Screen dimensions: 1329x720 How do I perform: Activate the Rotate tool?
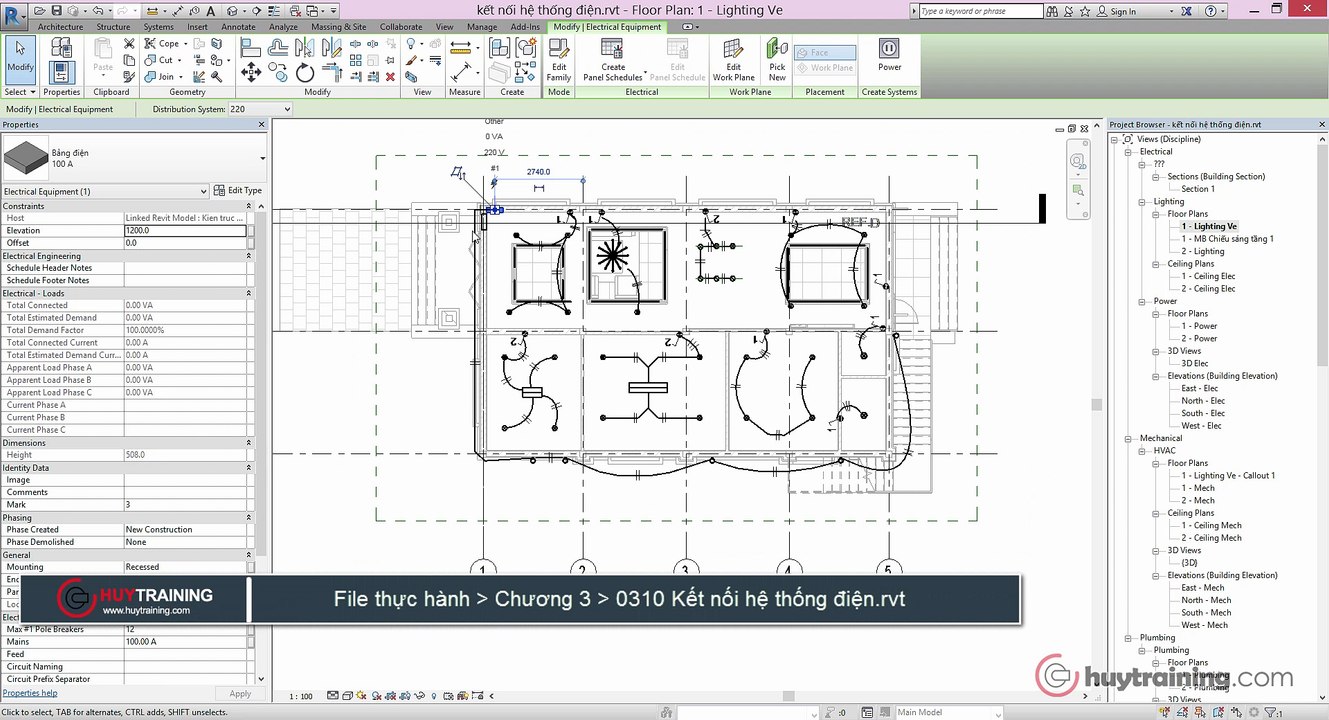(x=305, y=72)
